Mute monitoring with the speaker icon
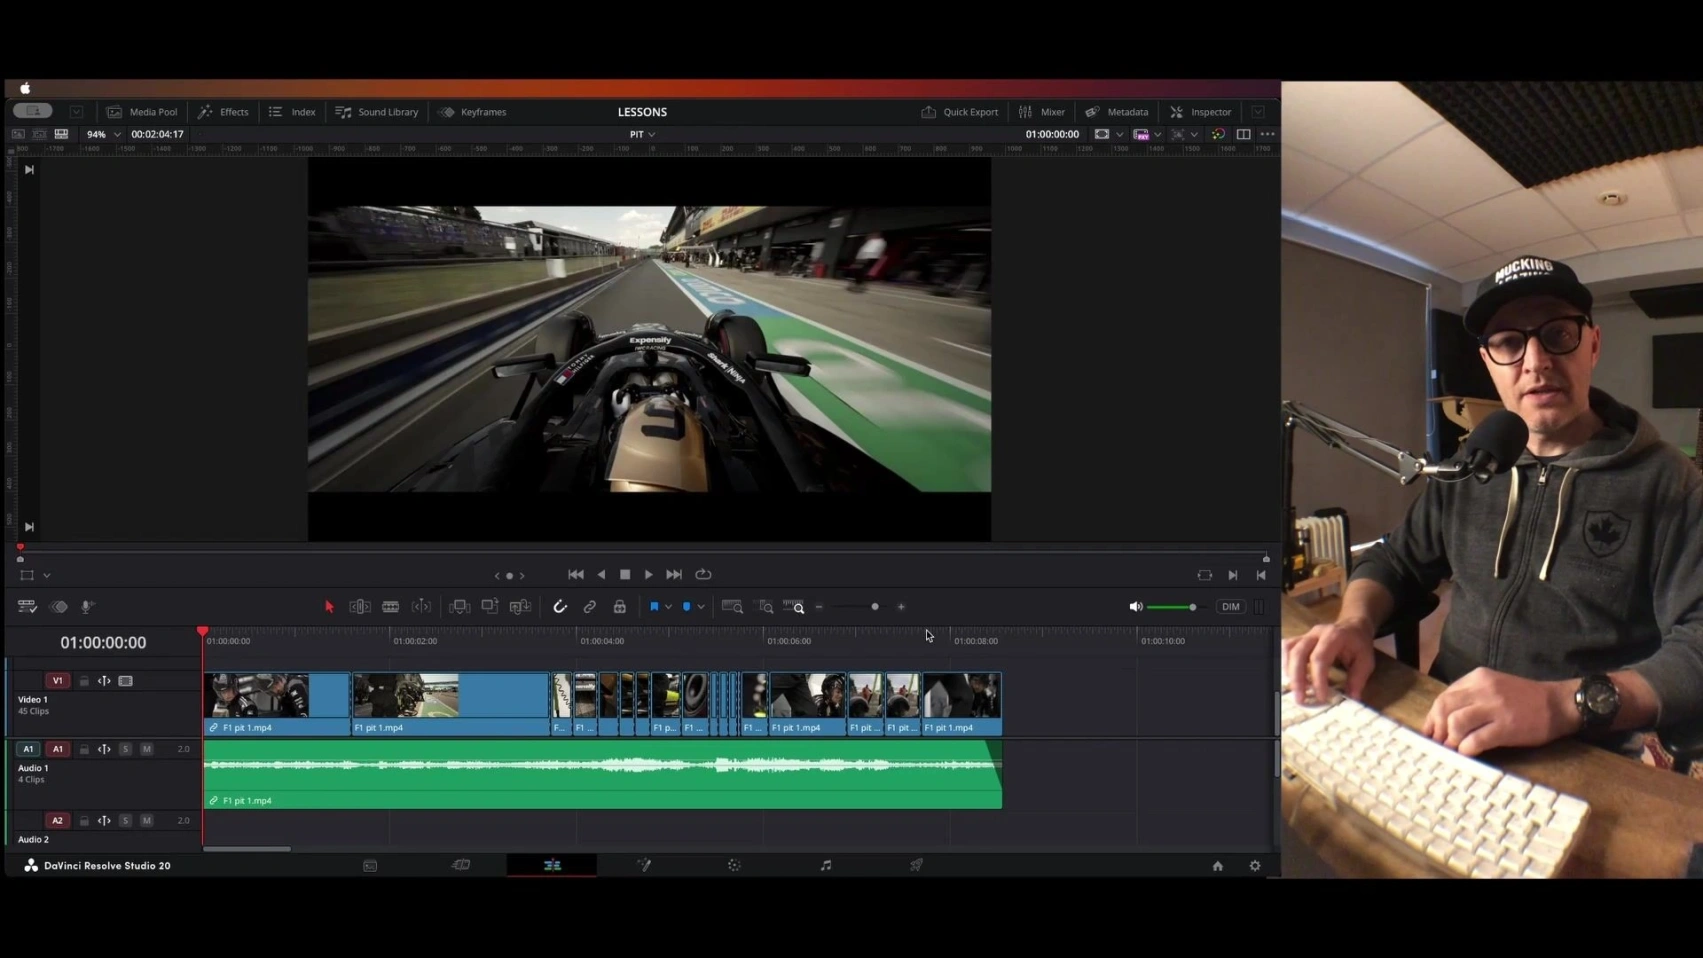This screenshot has width=1703, height=958. click(x=1135, y=607)
